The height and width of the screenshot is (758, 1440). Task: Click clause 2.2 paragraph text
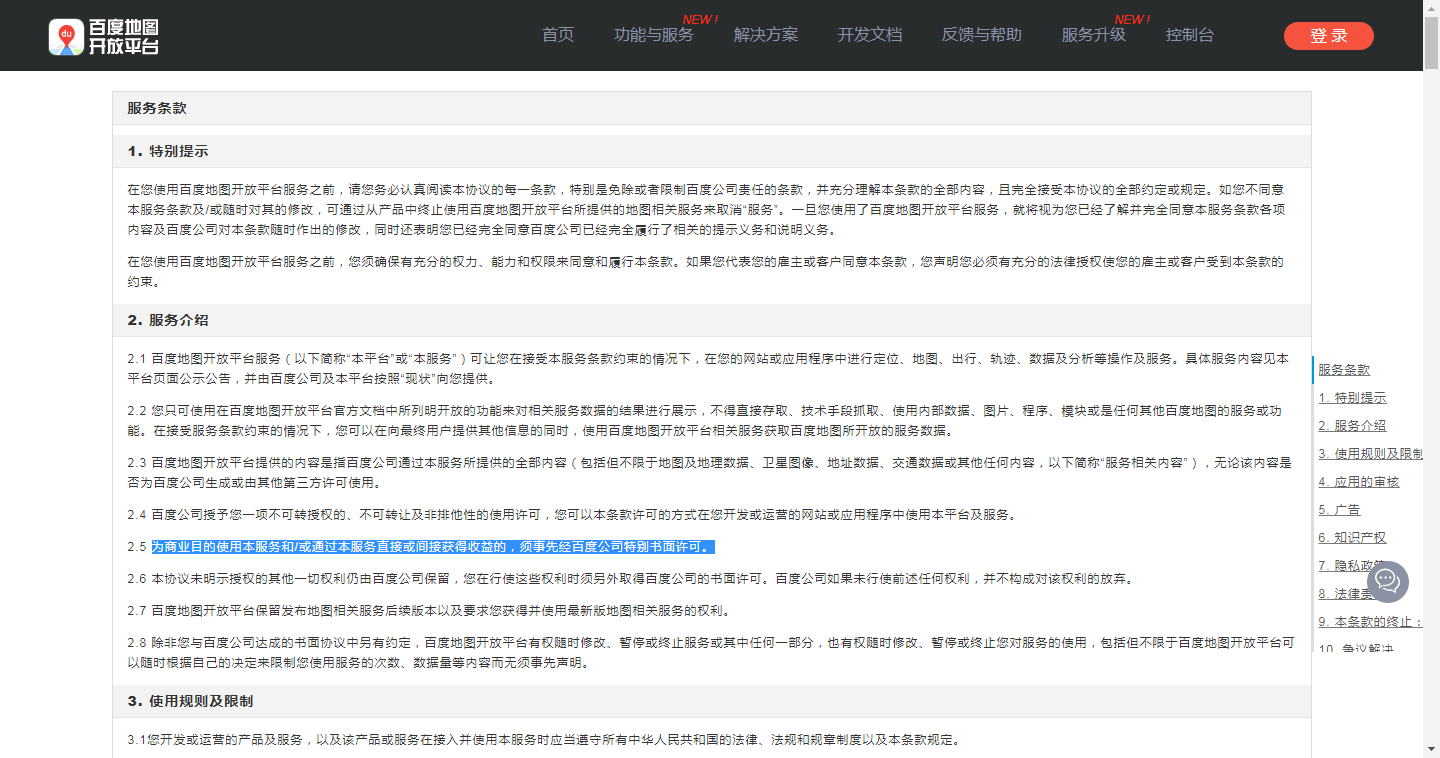(x=705, y=421)
